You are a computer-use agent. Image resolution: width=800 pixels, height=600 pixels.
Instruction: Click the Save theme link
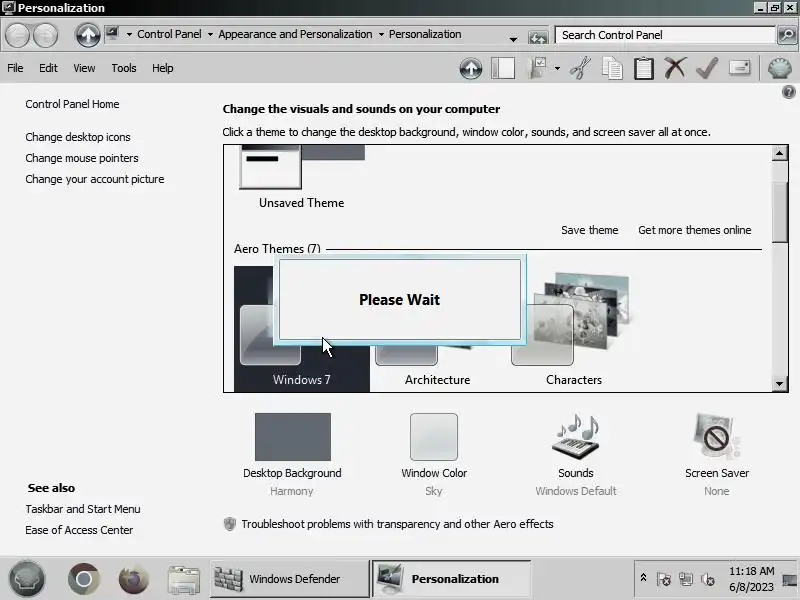pos(590,230)
